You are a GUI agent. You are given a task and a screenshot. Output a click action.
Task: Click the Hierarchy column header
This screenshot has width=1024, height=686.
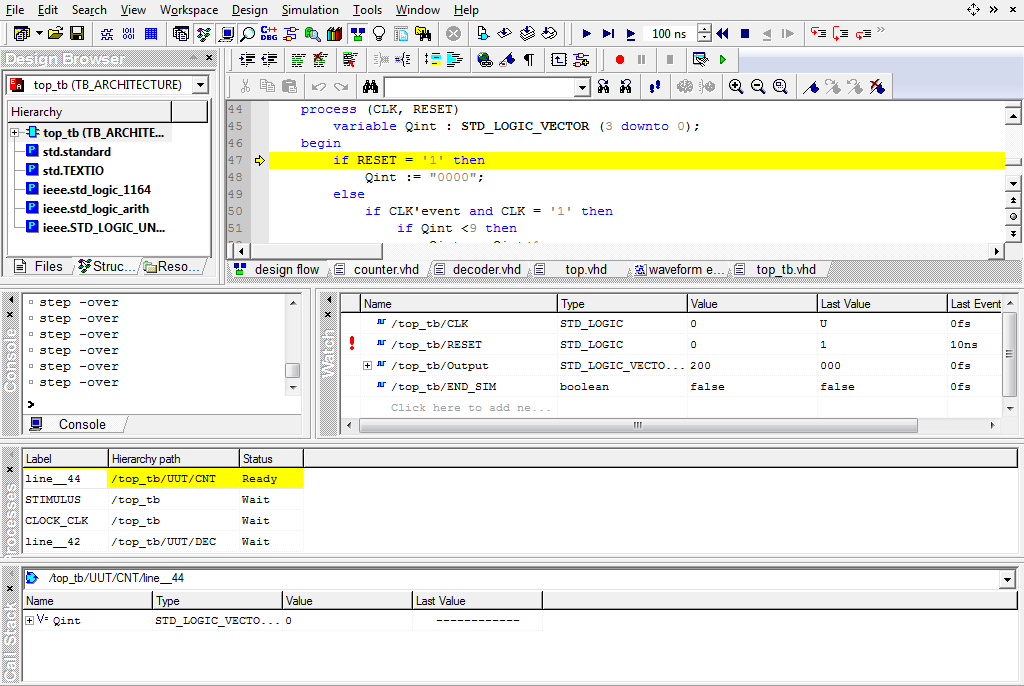(89, 112)
